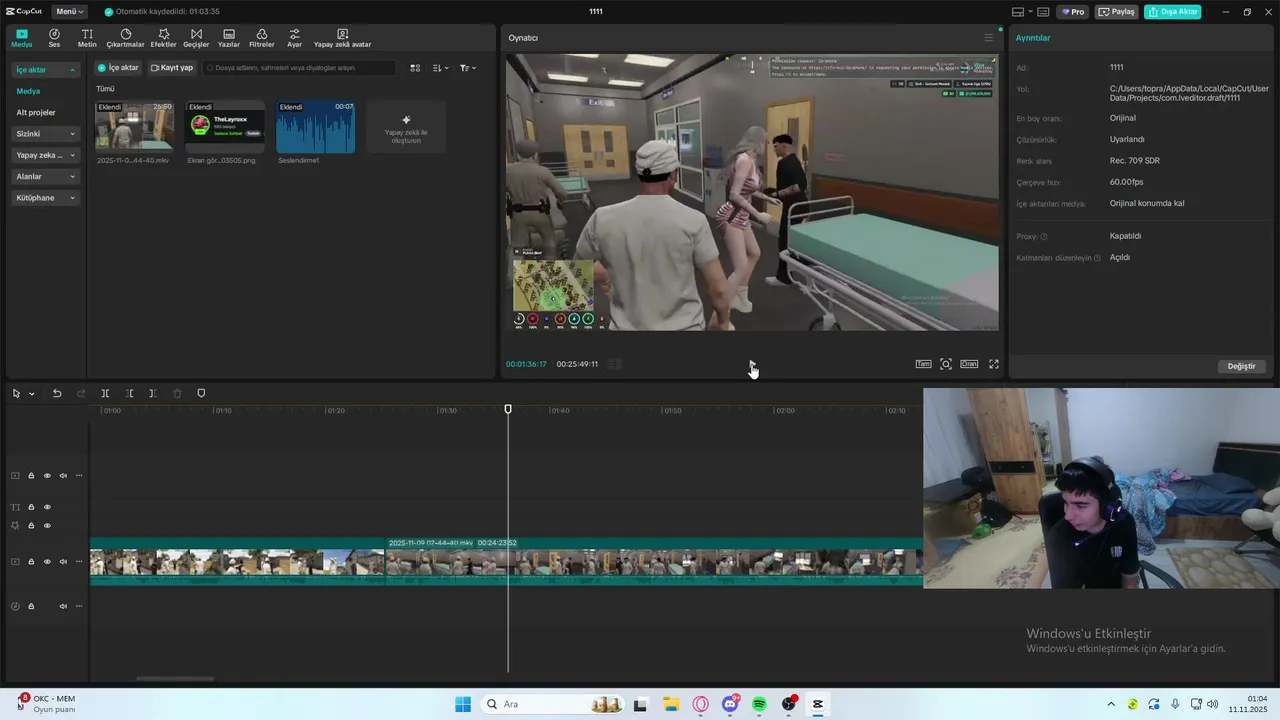The height and width of the screenshot is (720, 1280).
Task: Split the clip at playhead
Action: pyautogui.click(x=105, y=393)
